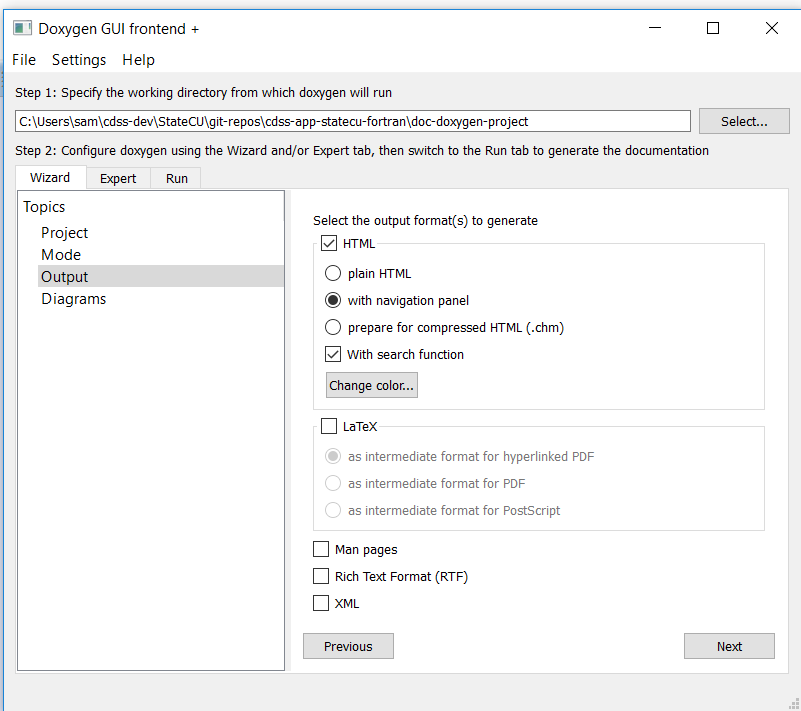Choose the plain HTML radio option
Screen dimensions: 801x711
pos(333,273)
